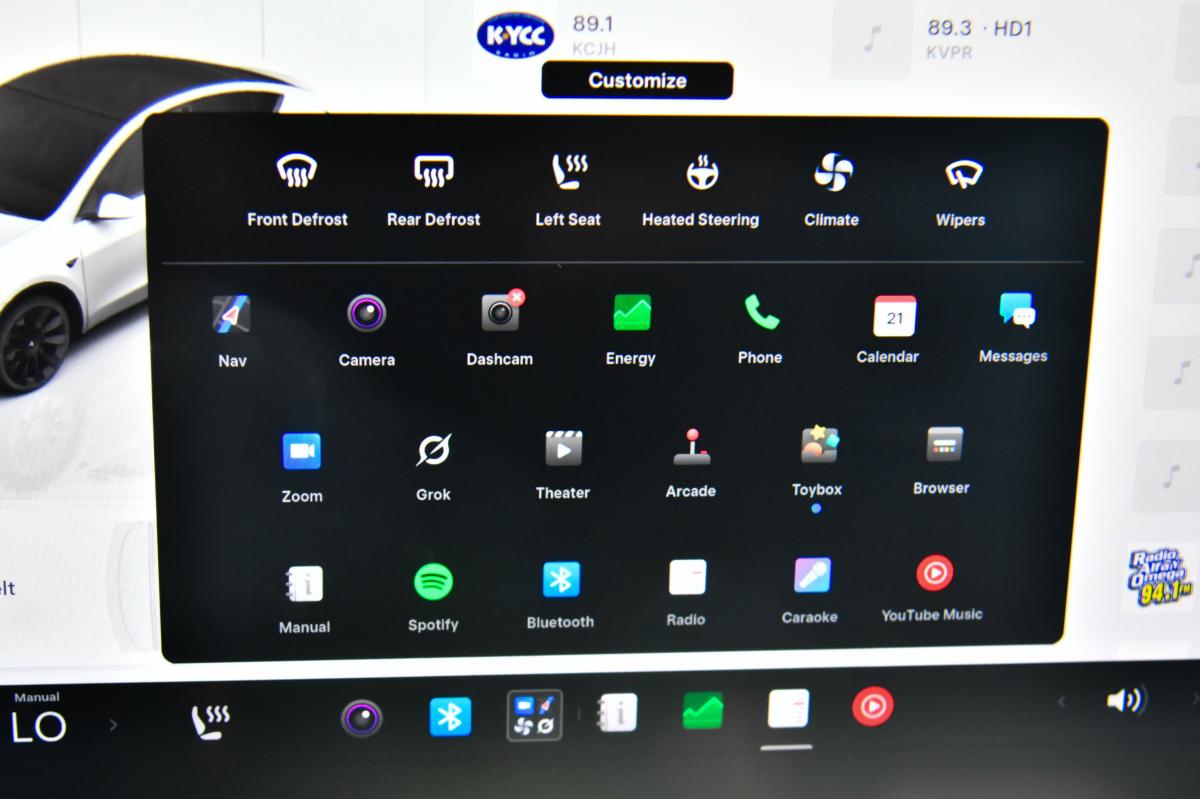
Task: Open Bluetooth settings from drawer
Action: point(561,596)
